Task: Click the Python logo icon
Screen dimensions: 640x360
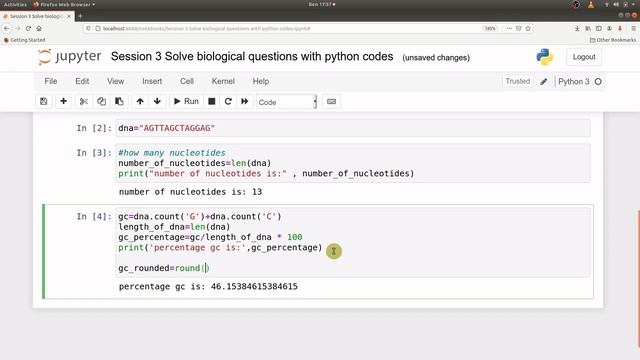Action: click(545, 57)
